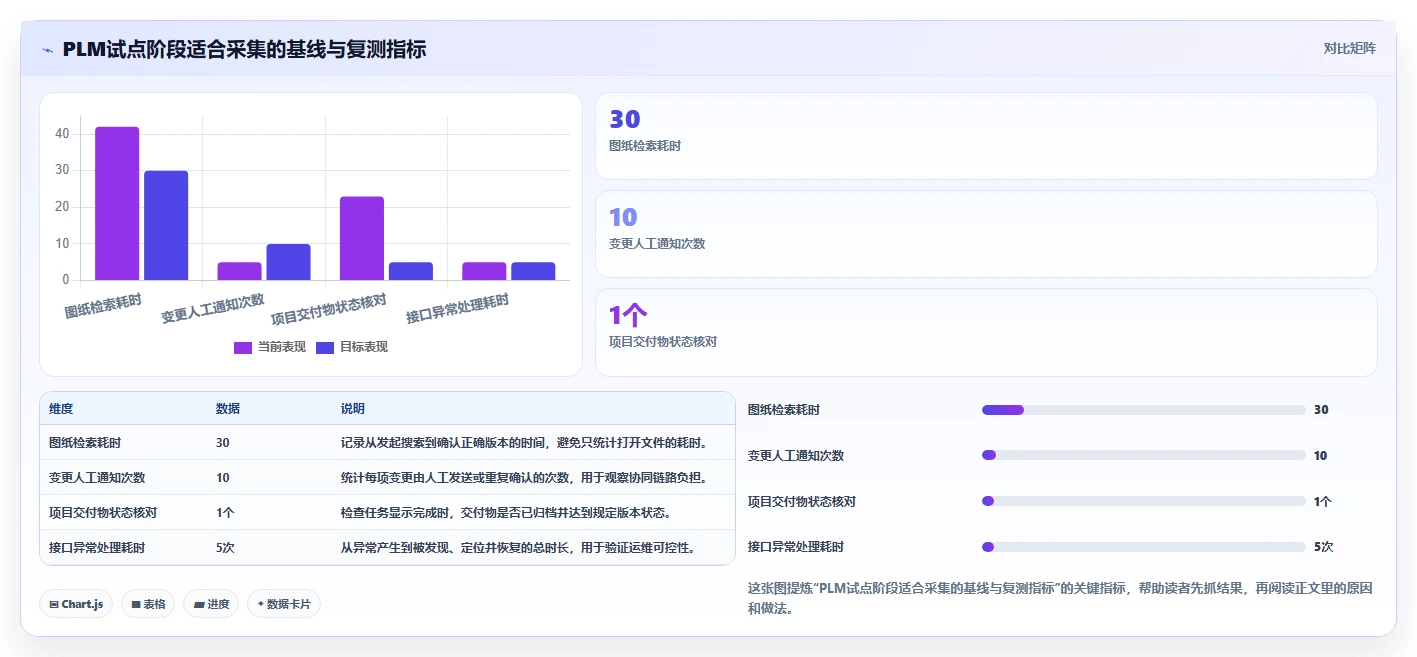Screen dimensions: 1417x657
Task: Click the blue 目标表现 bar for 变更人工通知次数
Action: pos(288,262)
